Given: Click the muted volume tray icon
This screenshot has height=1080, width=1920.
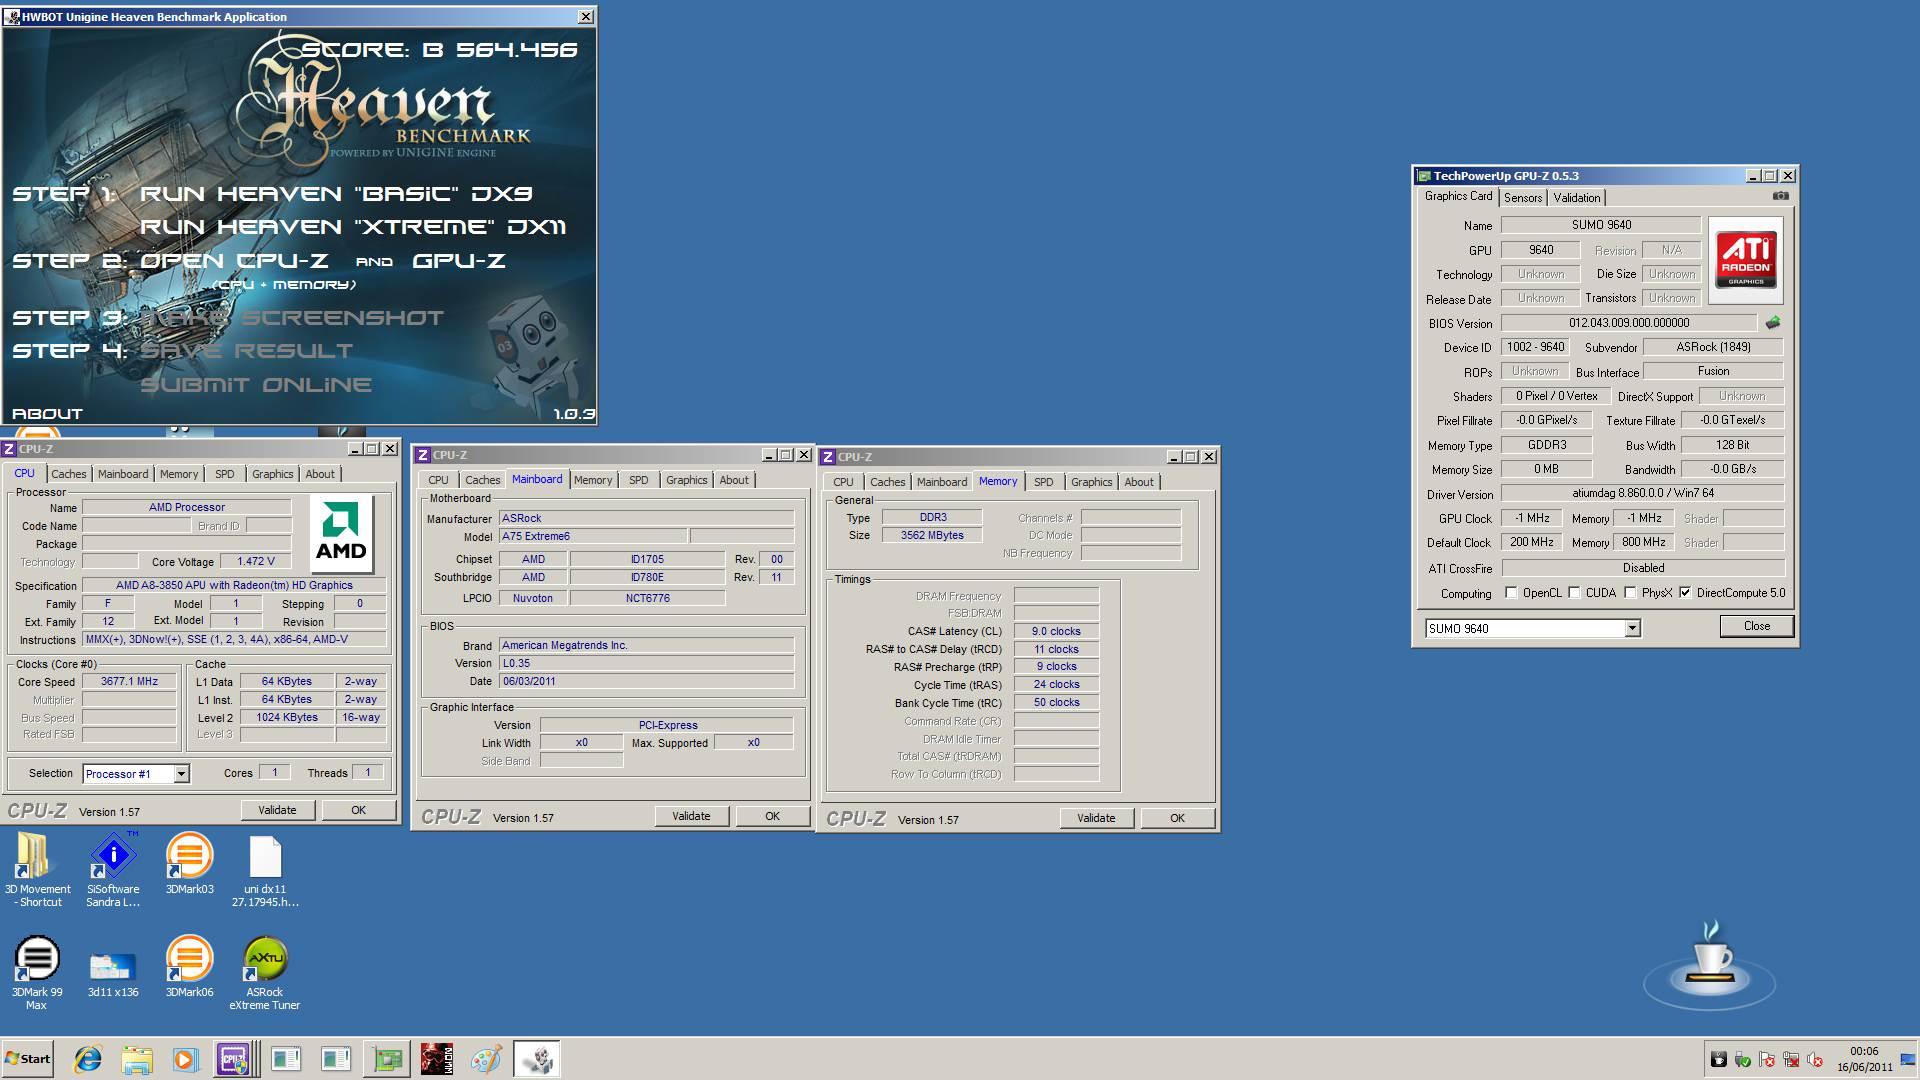Looking at the screenshot, I should click(x=1815, y=1060).
